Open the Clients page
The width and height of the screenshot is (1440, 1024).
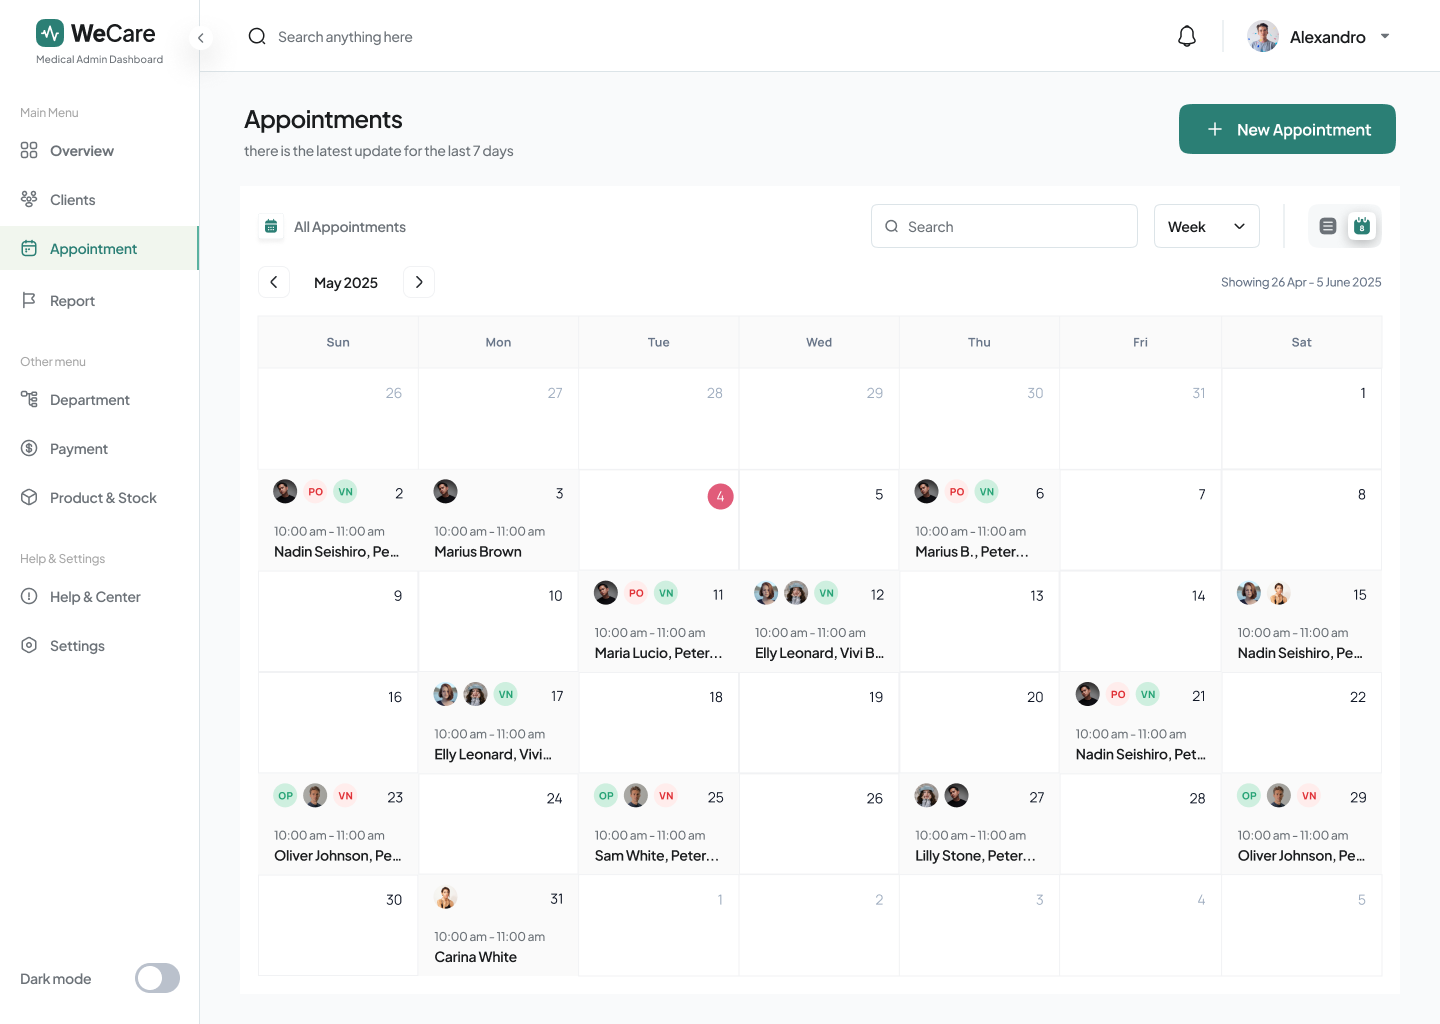(73, 200)
